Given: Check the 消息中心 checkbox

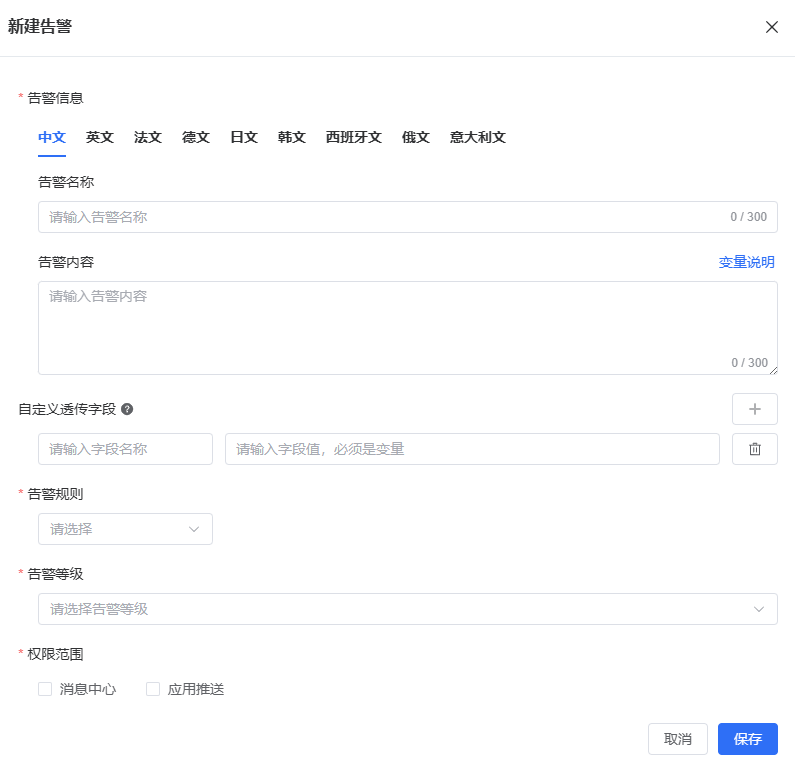Looking at the screenshot, I should [x=45, y=689].
